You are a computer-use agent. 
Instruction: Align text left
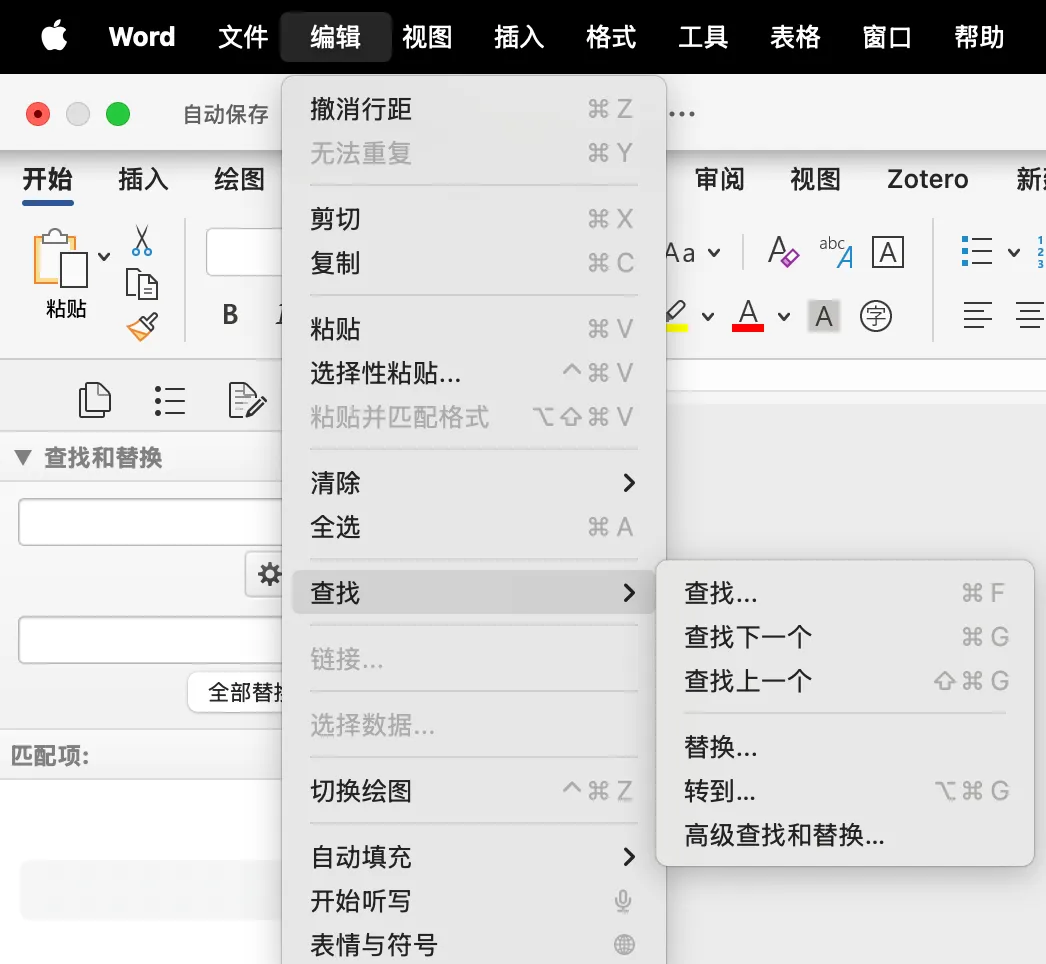click(977, 316)
